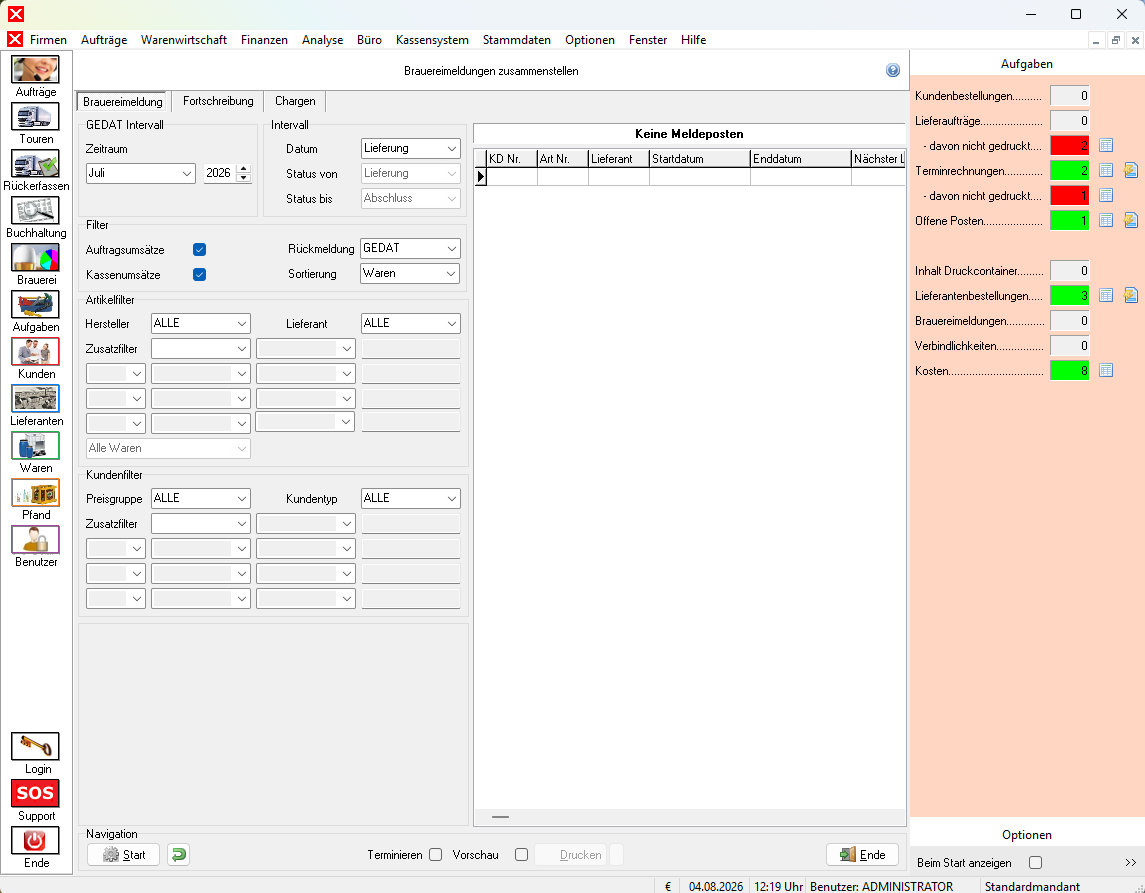Open the Pfand sidebar icon
Screen dimensions: 1145x893
click(x=35, y=493)
